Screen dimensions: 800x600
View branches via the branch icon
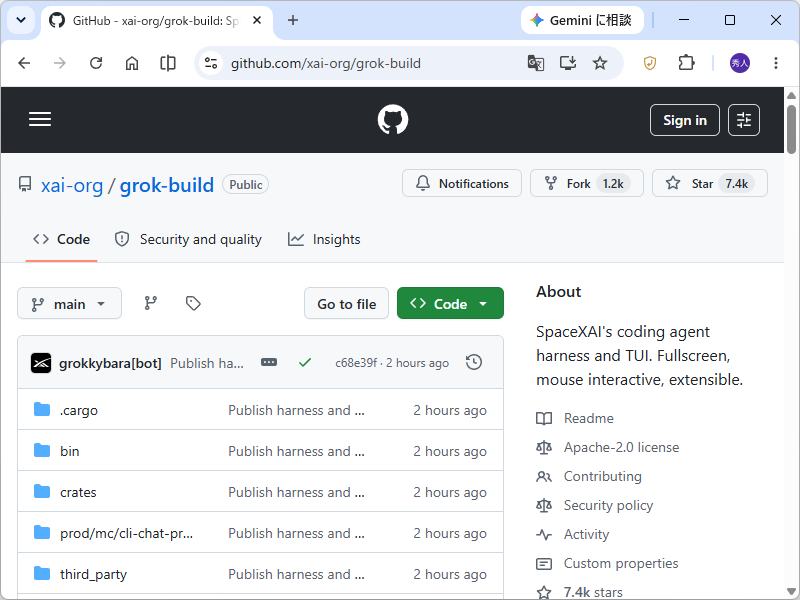pos(151,303)
